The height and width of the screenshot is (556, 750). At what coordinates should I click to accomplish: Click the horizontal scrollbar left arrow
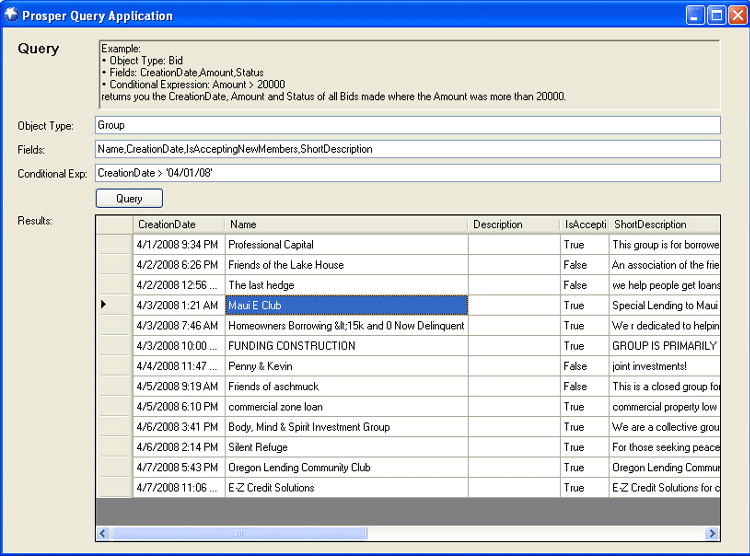(104, 534)
